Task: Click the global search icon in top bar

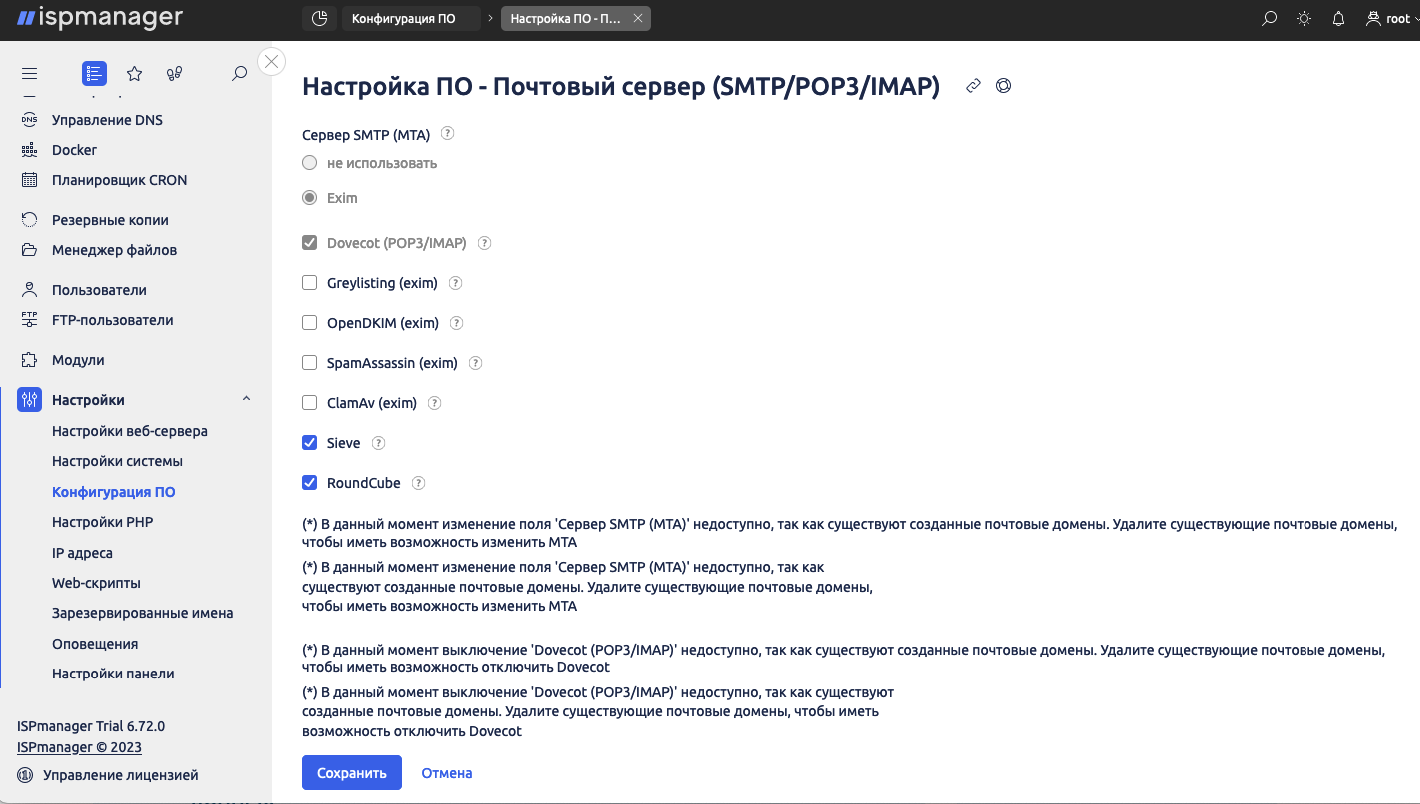Action: [1270, 18]
